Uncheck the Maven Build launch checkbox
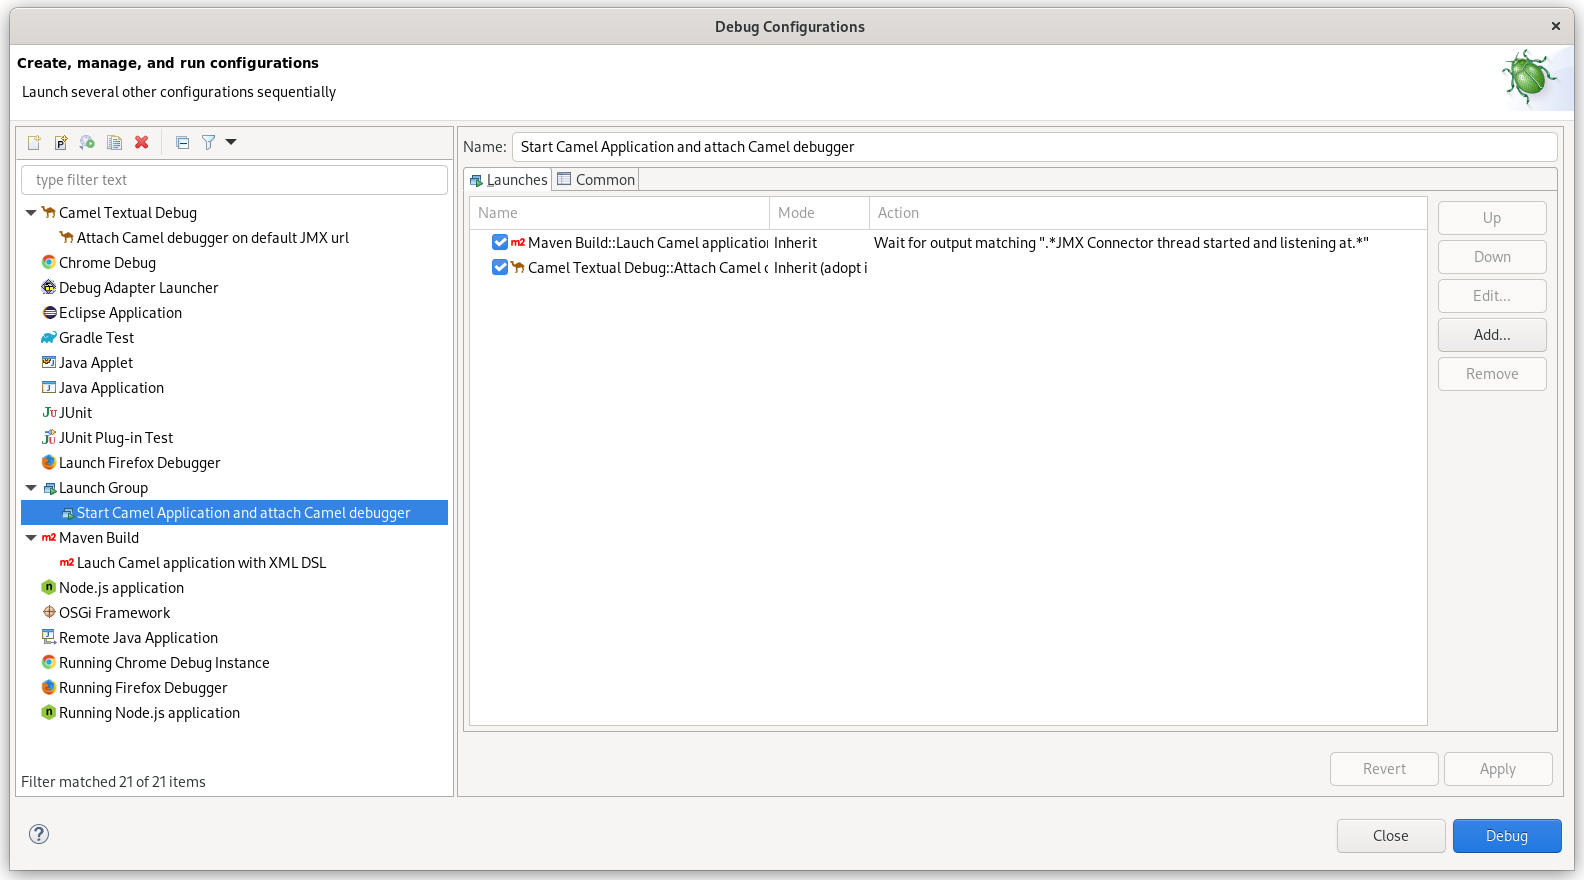The height and width of the screenshot is (880, 1584). pos(500,243)
